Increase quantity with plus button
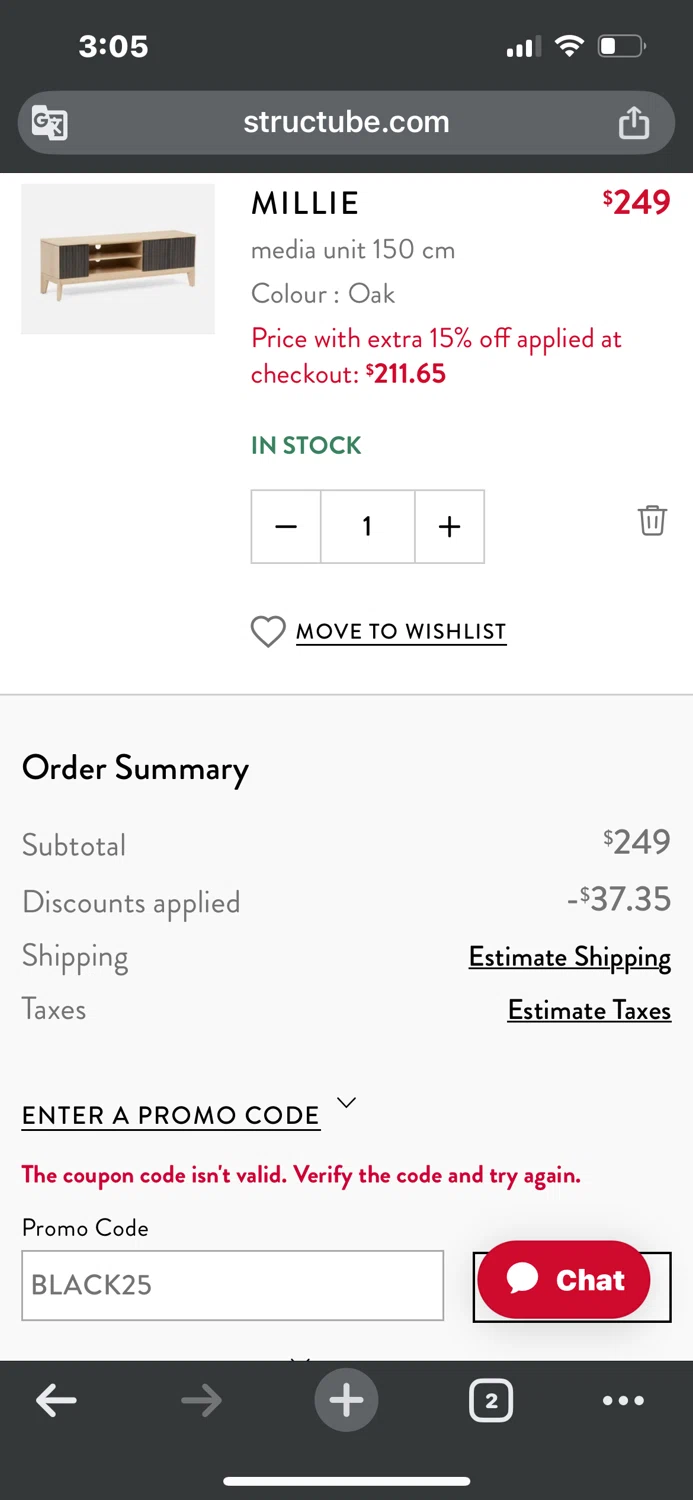 [x=449, y=527]
